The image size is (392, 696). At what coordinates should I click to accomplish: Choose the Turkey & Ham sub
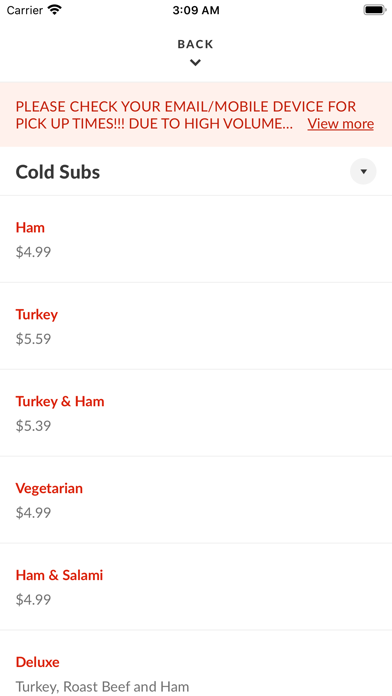click(x=196, y=413)
